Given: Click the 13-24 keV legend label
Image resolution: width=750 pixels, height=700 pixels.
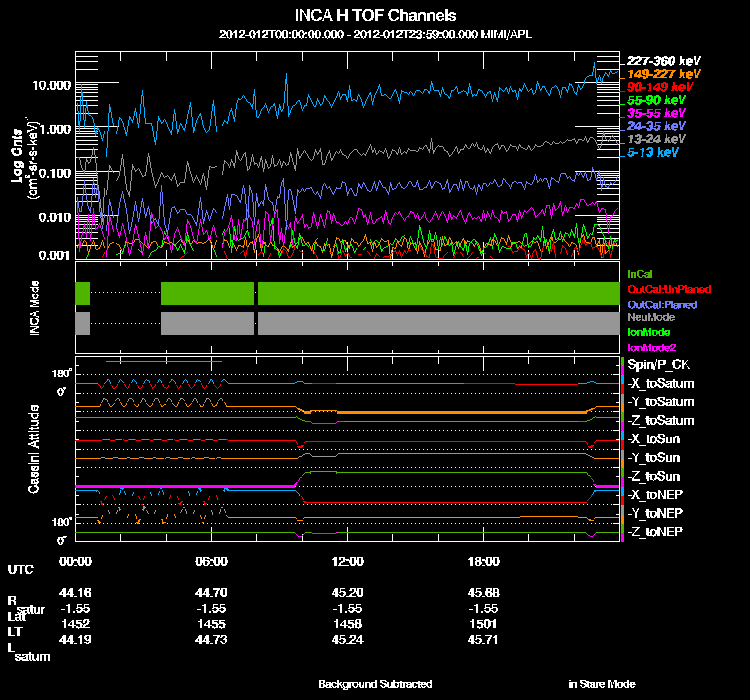Looking at the screenshot, I should click(x=657, y=140).
